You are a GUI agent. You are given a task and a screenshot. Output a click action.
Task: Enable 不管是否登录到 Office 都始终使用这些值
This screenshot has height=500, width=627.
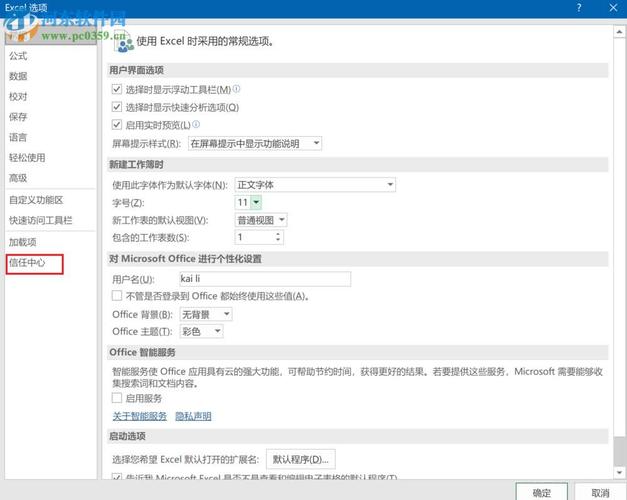point(117,296)
